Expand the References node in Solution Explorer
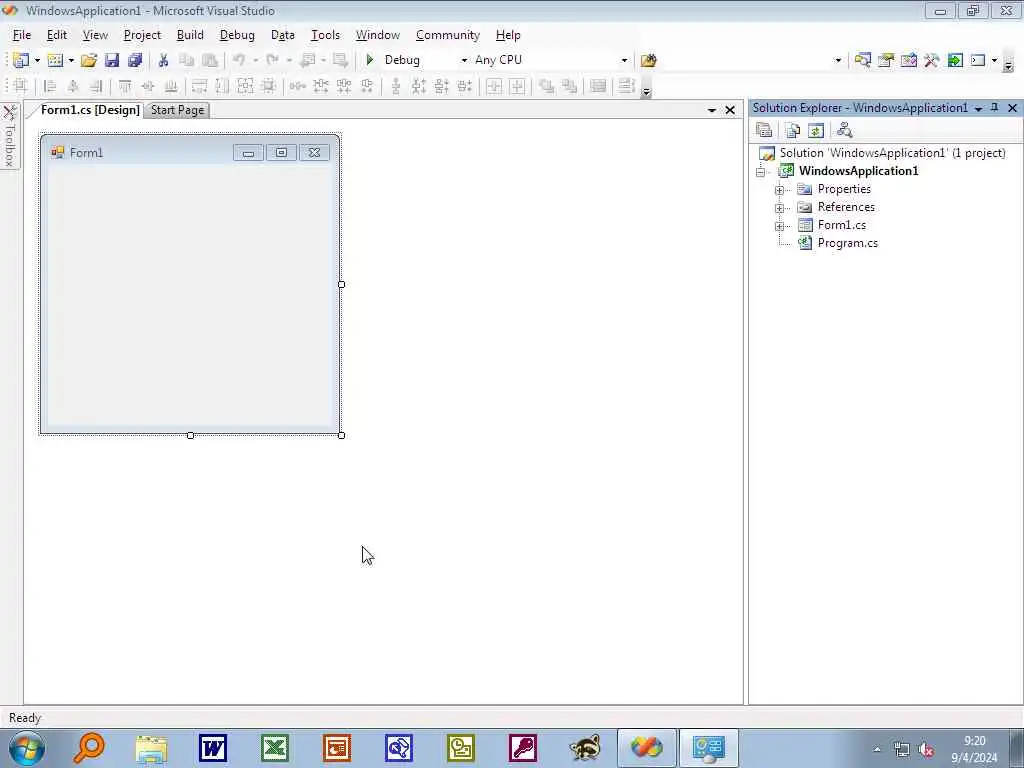This screenshot has width=1024, height=768. 779,208
